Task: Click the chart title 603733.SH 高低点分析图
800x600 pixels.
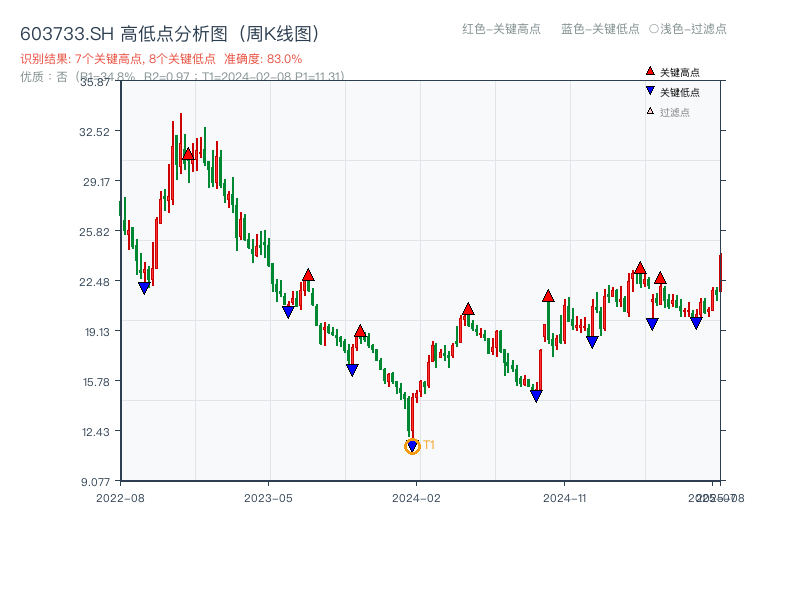Action: pos(170,34)
